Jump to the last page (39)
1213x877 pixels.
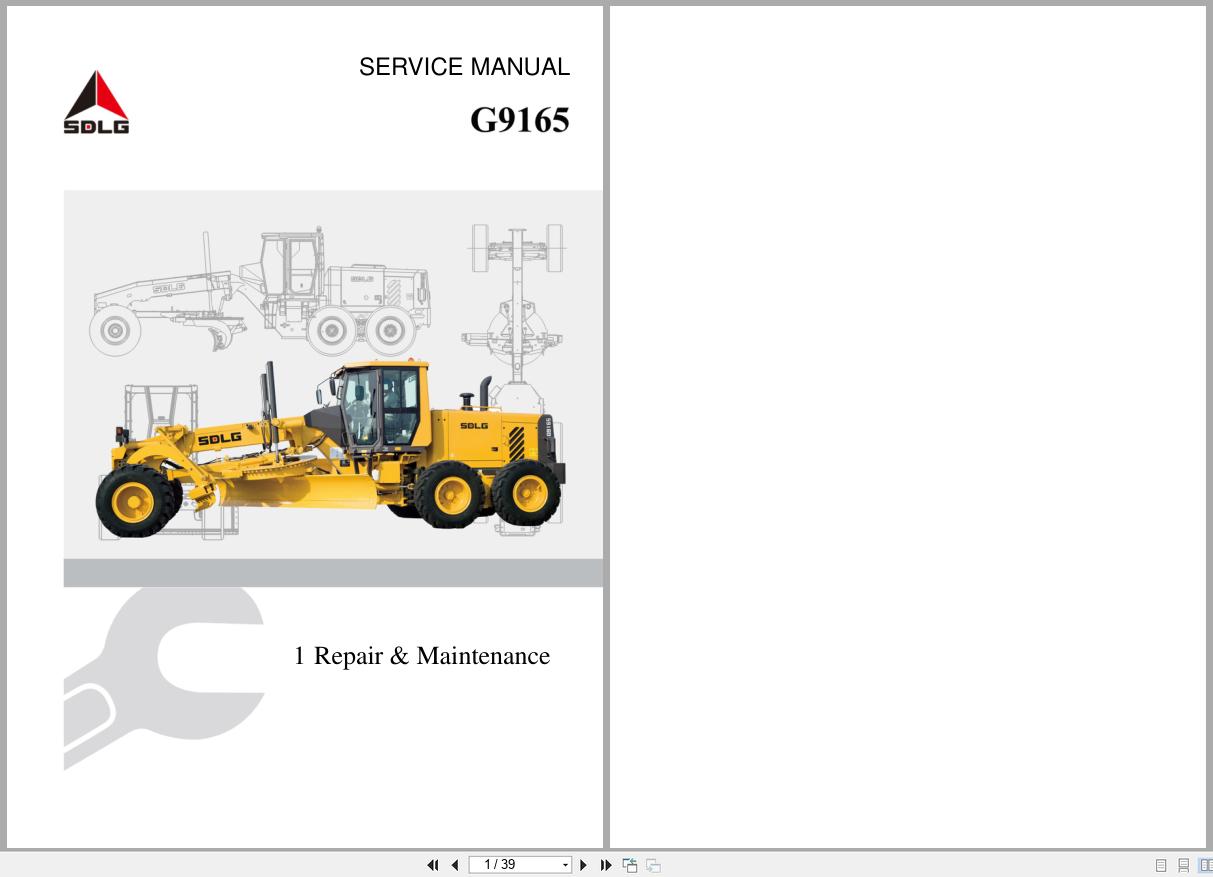coord(606,864)
